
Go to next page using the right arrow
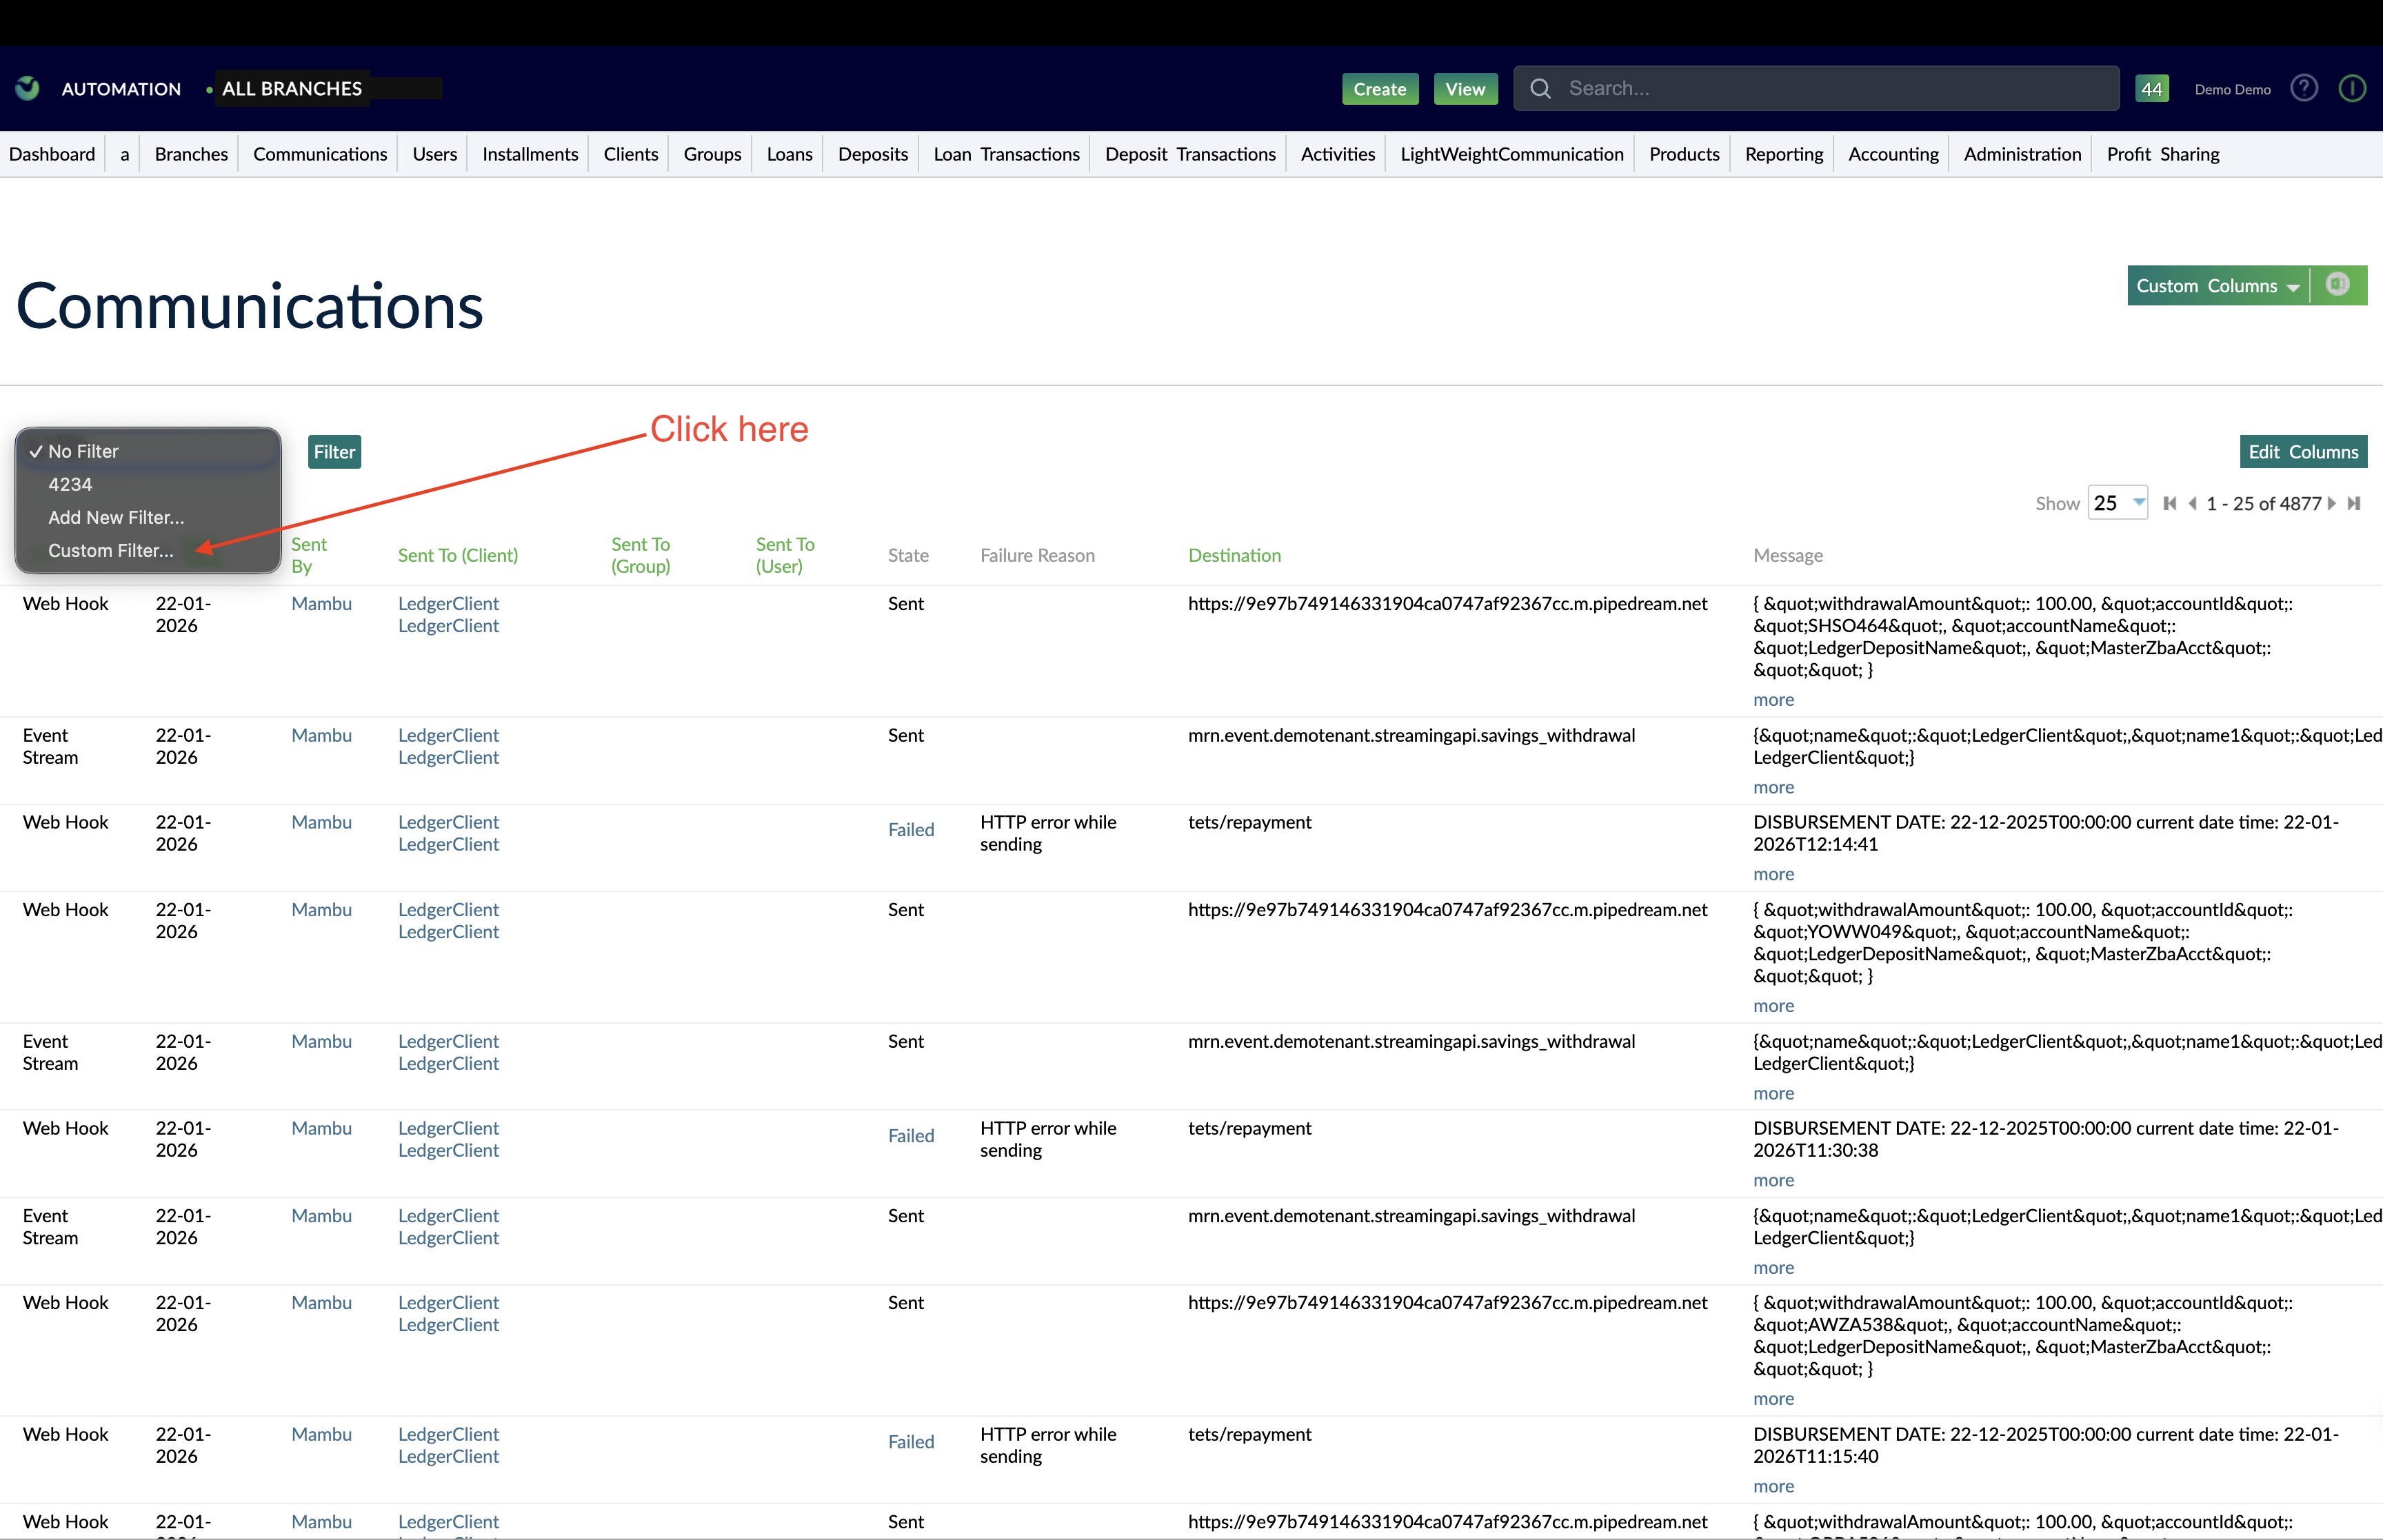[x=2331, y=503]
